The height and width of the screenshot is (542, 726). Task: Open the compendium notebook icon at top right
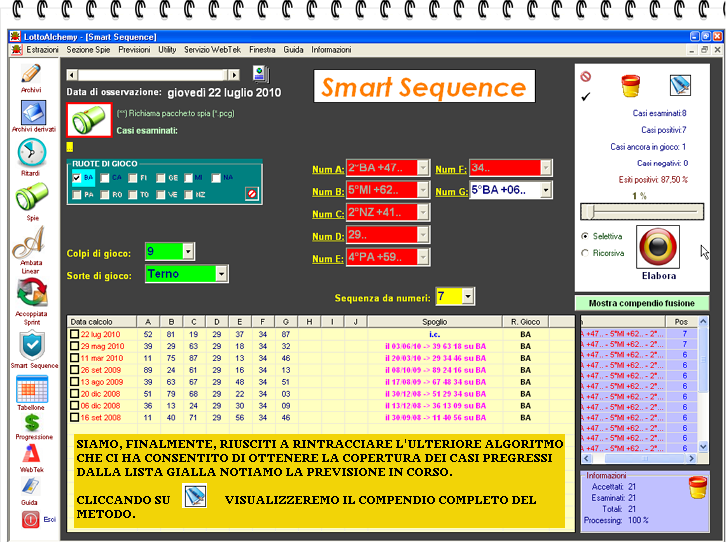pos(680,85)
